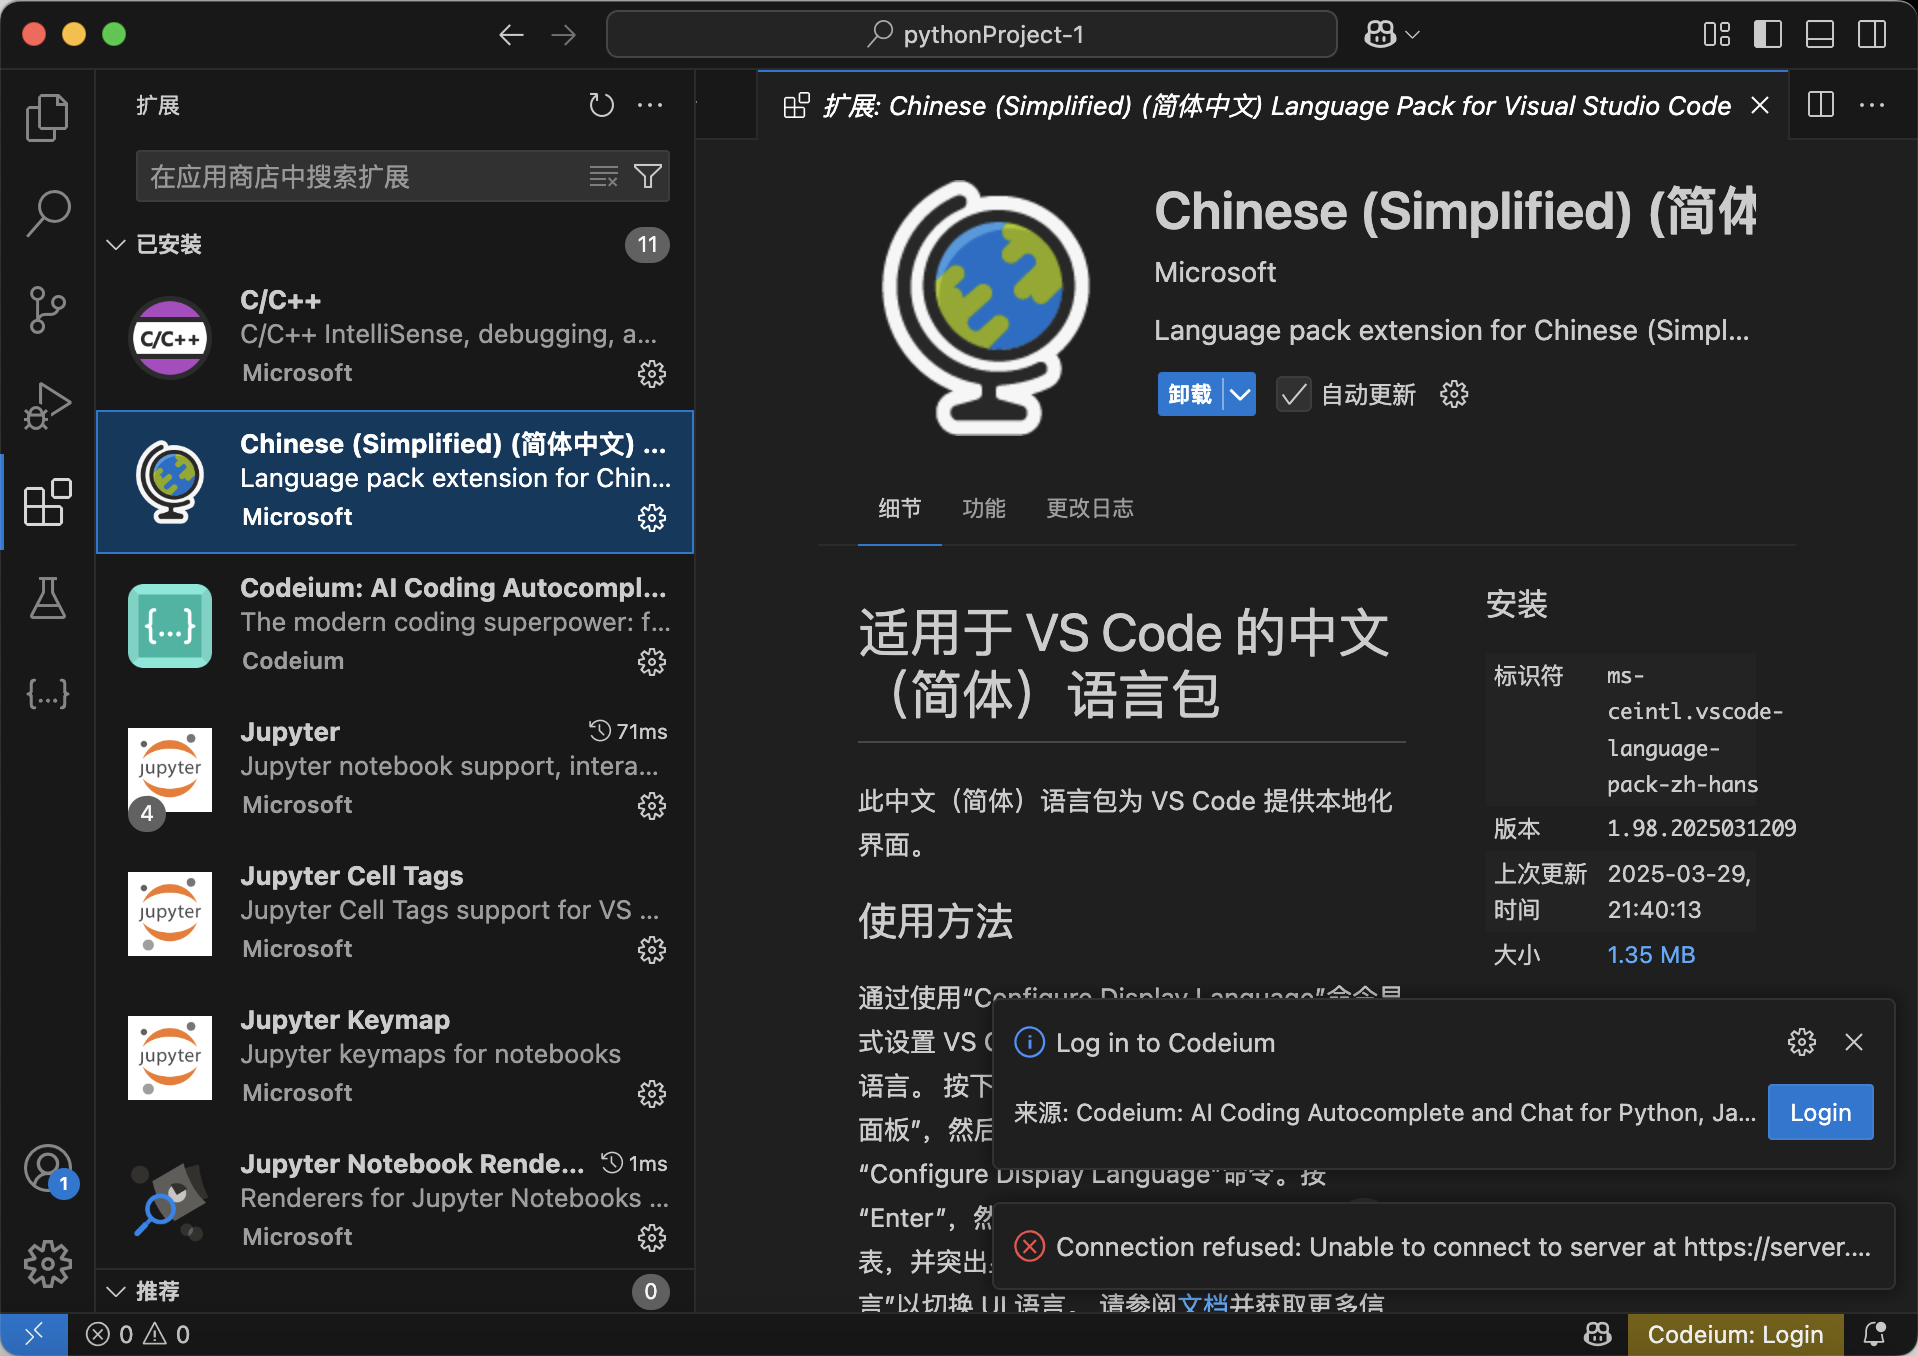Open the Search view in activity bar
1918x1356 pixels.
click(x=47, y=213)
